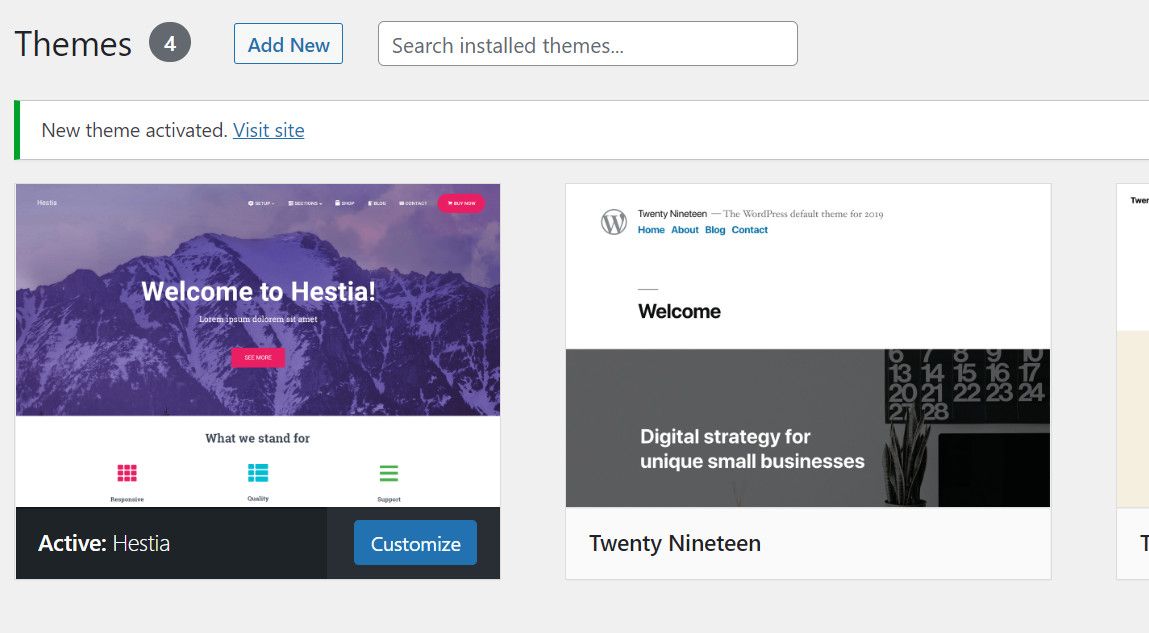Click the Add New button
Viewport: 1149px width, 633px height.
click(288, 44)
